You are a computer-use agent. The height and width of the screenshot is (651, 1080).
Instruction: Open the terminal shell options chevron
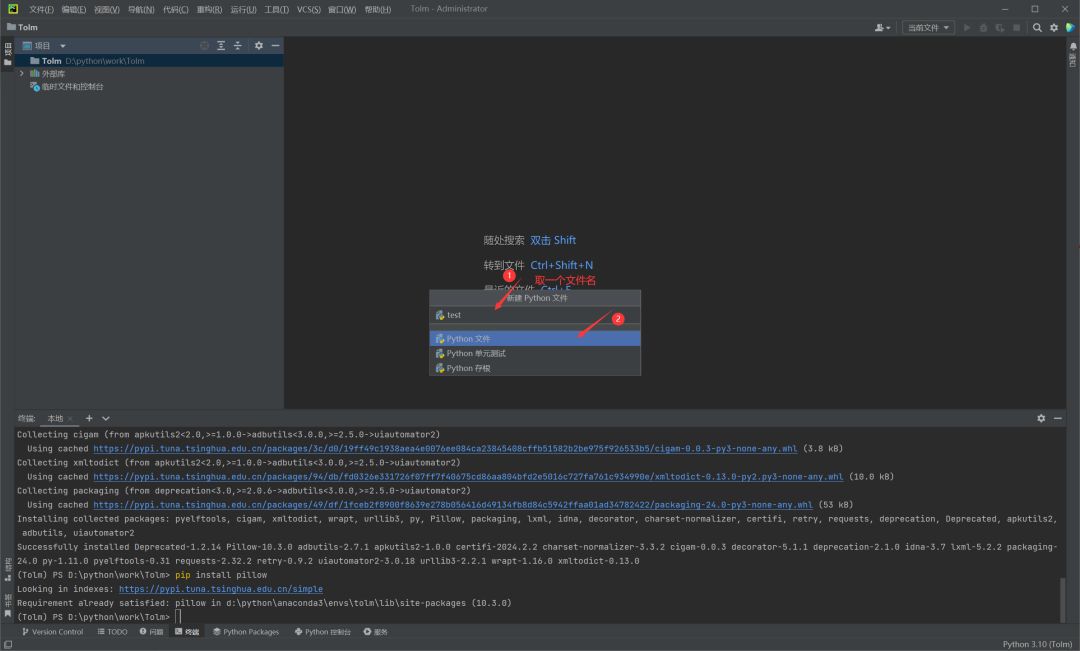(105, 418)
